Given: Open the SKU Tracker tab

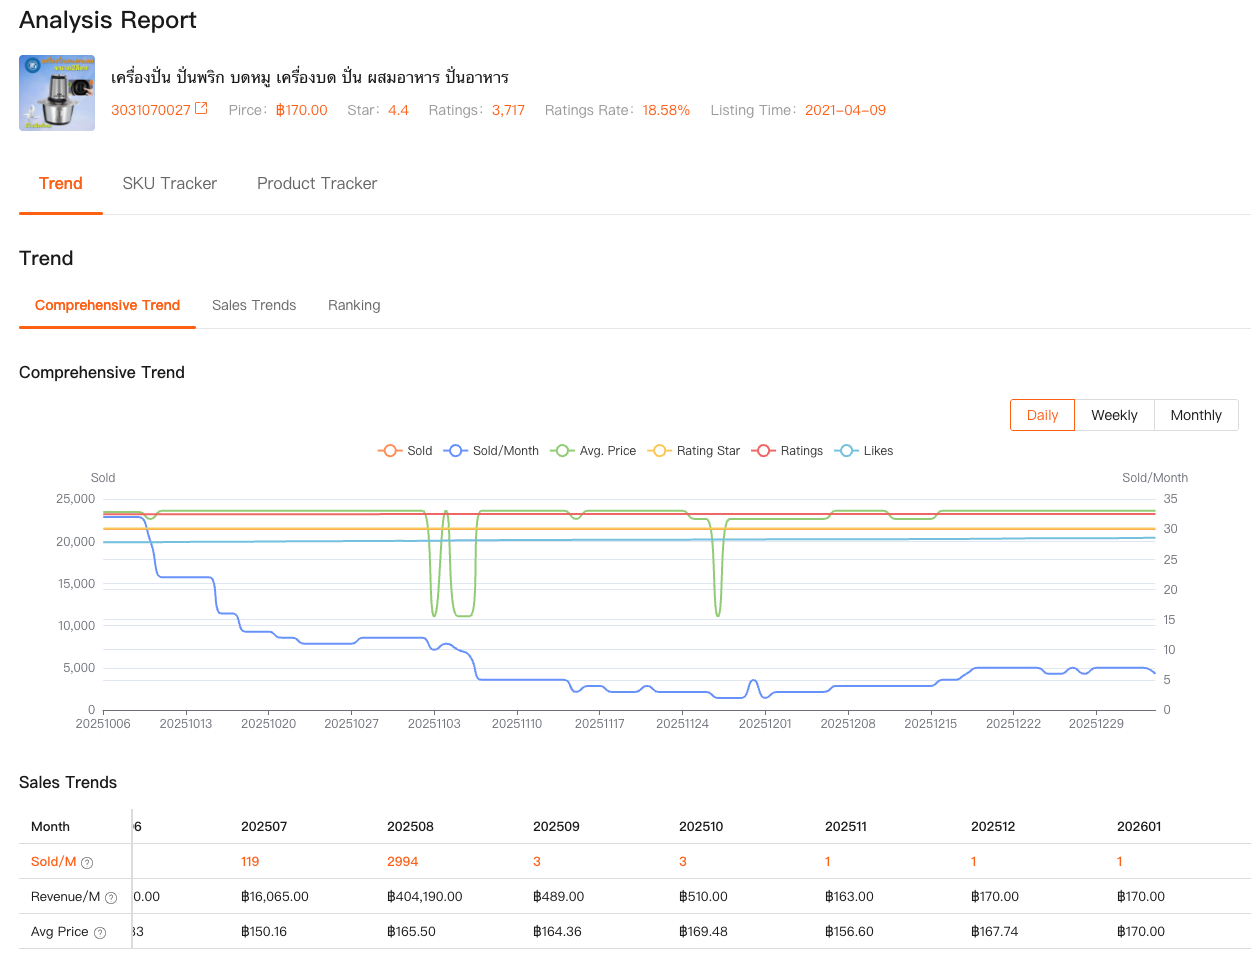Looking at the screenshot, I should [169, 184].
